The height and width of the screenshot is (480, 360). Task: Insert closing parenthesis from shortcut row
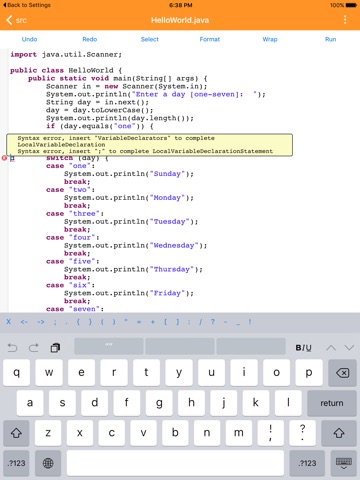click(x=114, y=322)
